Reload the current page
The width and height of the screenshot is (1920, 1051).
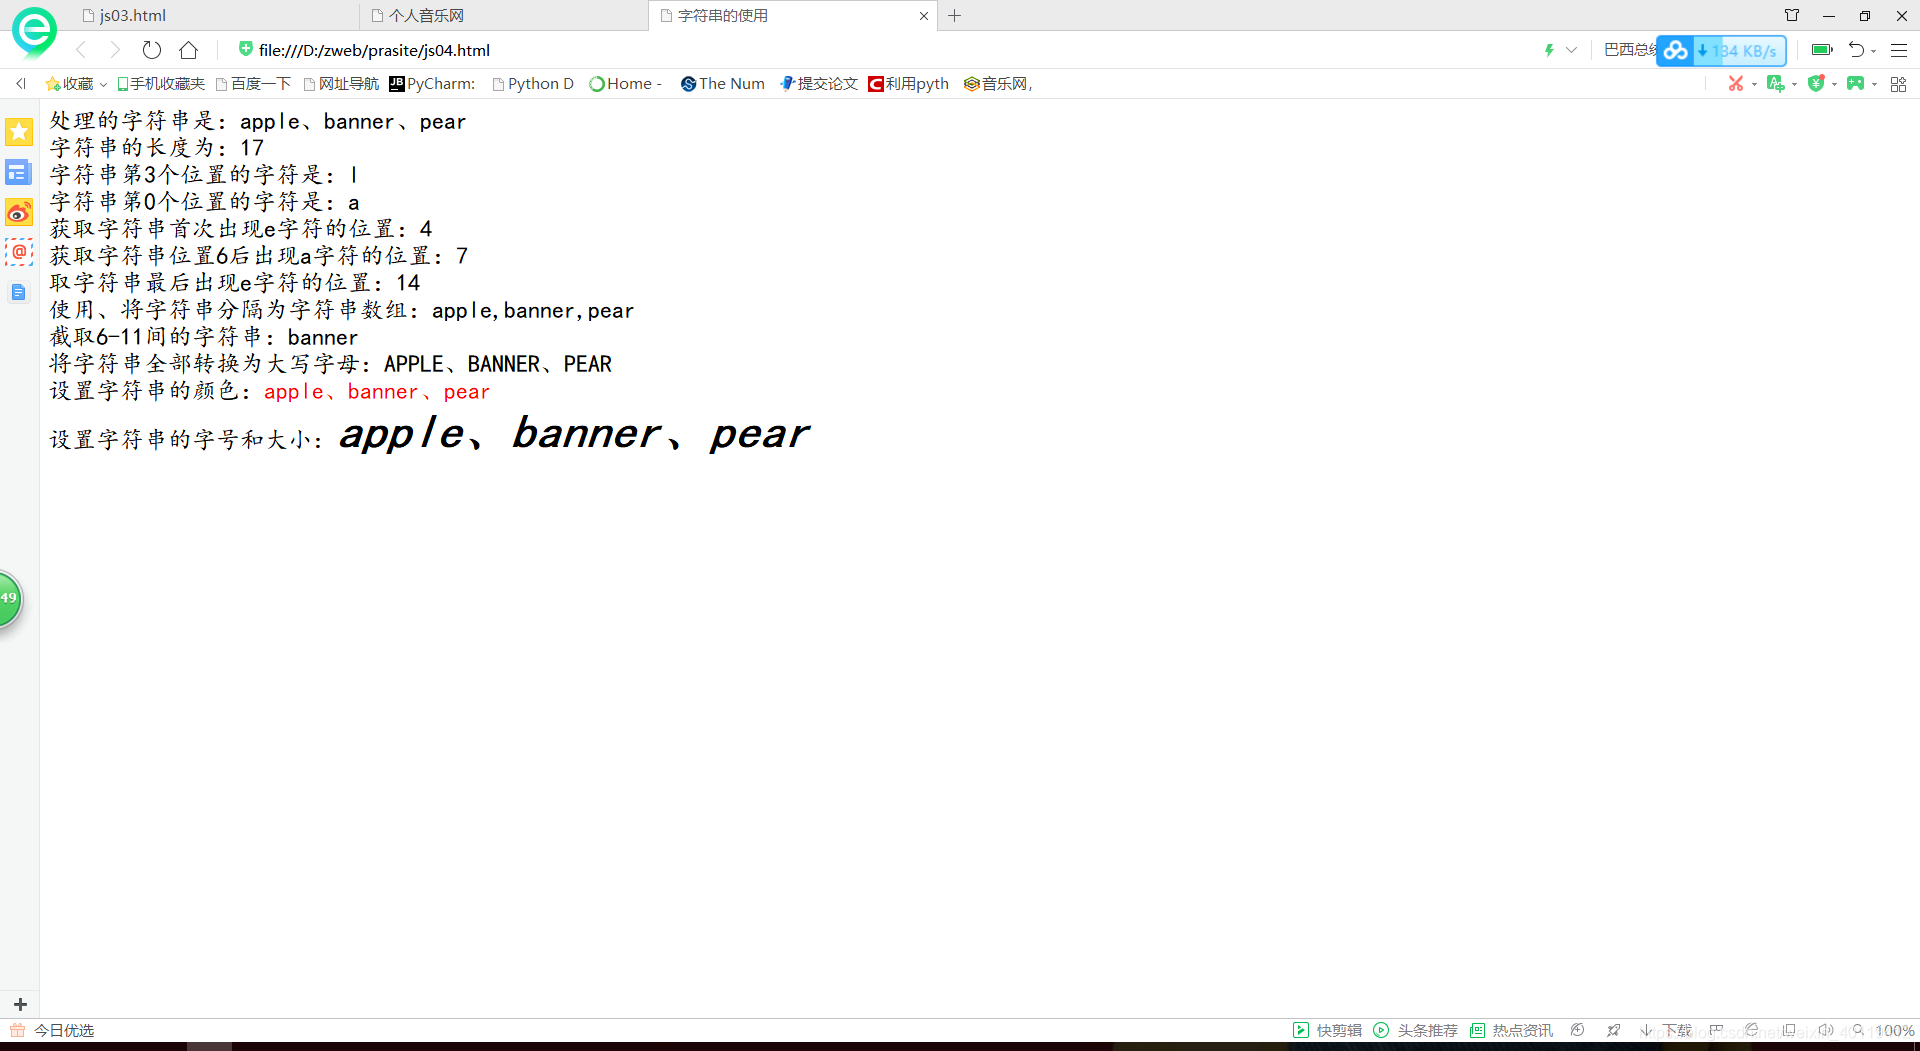152,50
